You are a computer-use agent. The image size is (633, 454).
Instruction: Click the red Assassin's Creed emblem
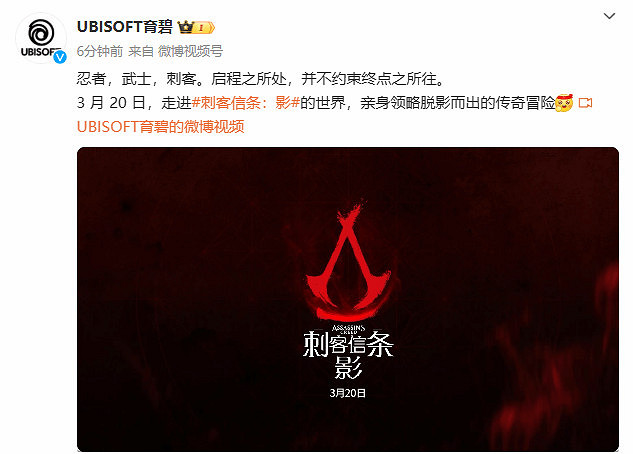click(348, 262)
